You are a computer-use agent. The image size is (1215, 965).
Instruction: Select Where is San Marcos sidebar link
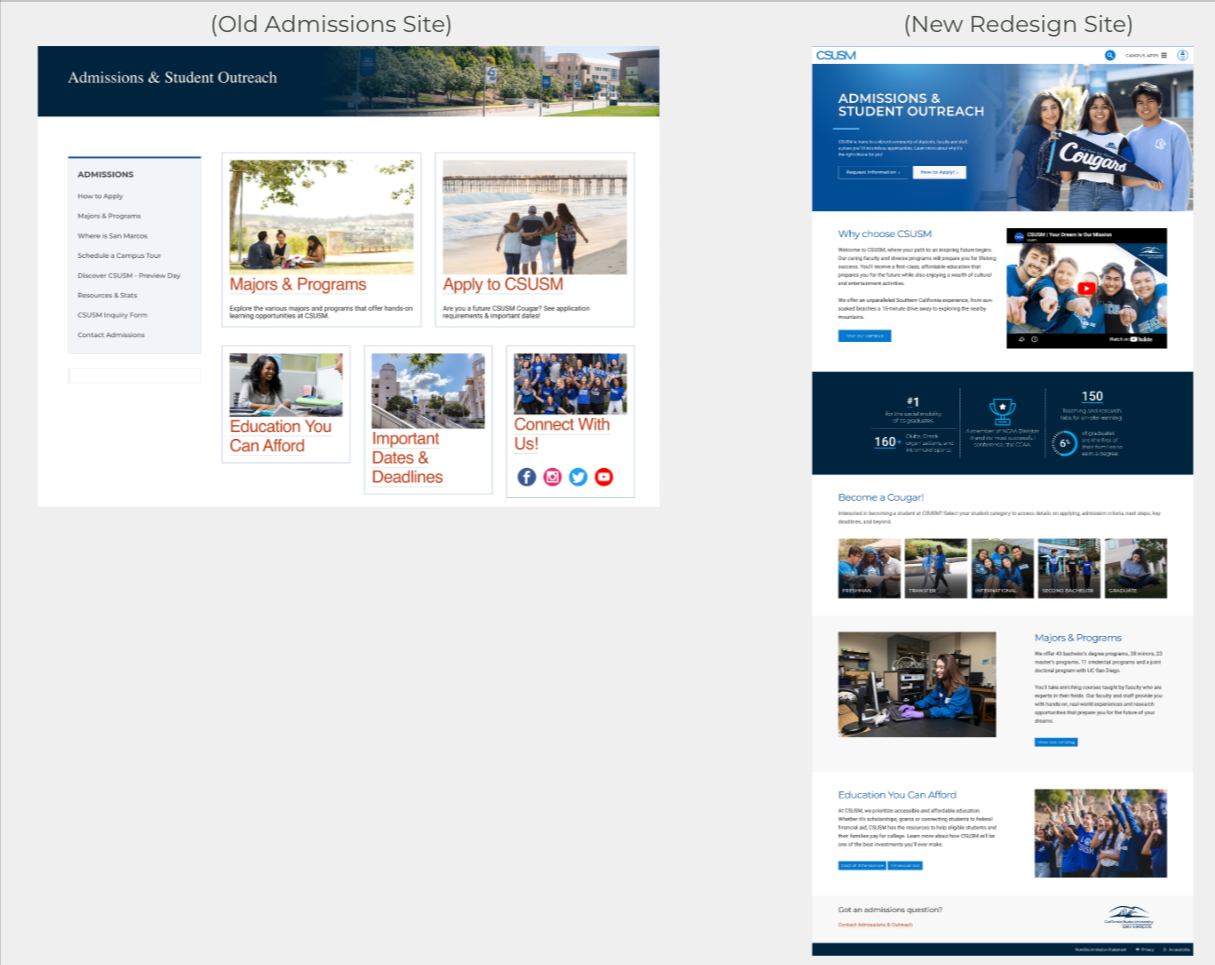[112, 236]
